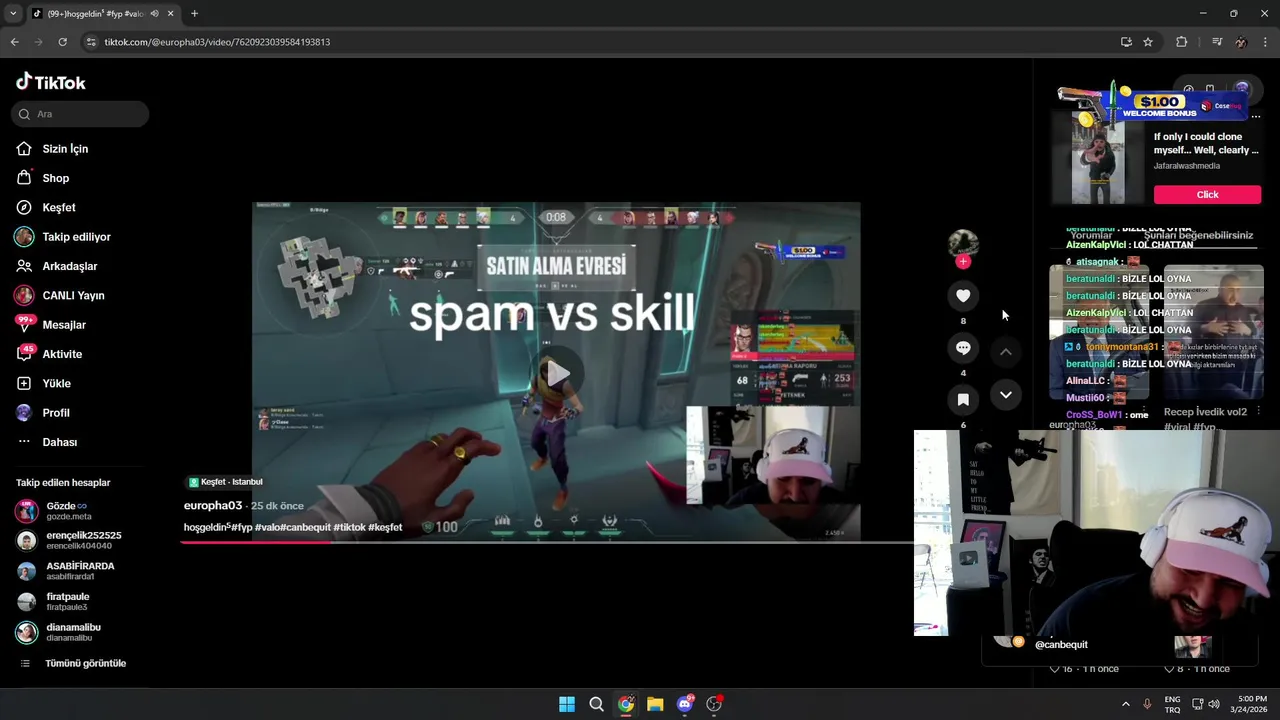Open Chrome profile avatar
Image resolution: width=1280 pixels, height=720 pixels.
[1241, 42]
